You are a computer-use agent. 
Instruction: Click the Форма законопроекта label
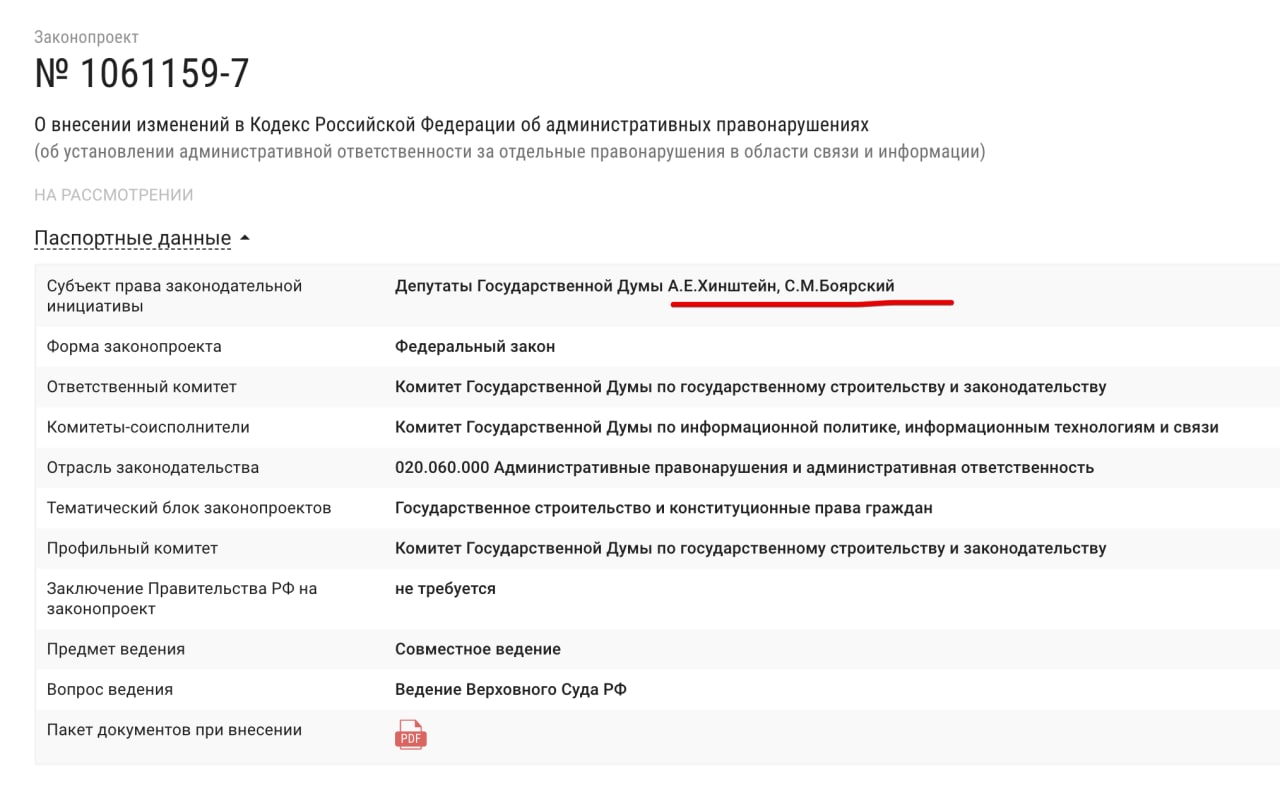(x=134, y=346)
